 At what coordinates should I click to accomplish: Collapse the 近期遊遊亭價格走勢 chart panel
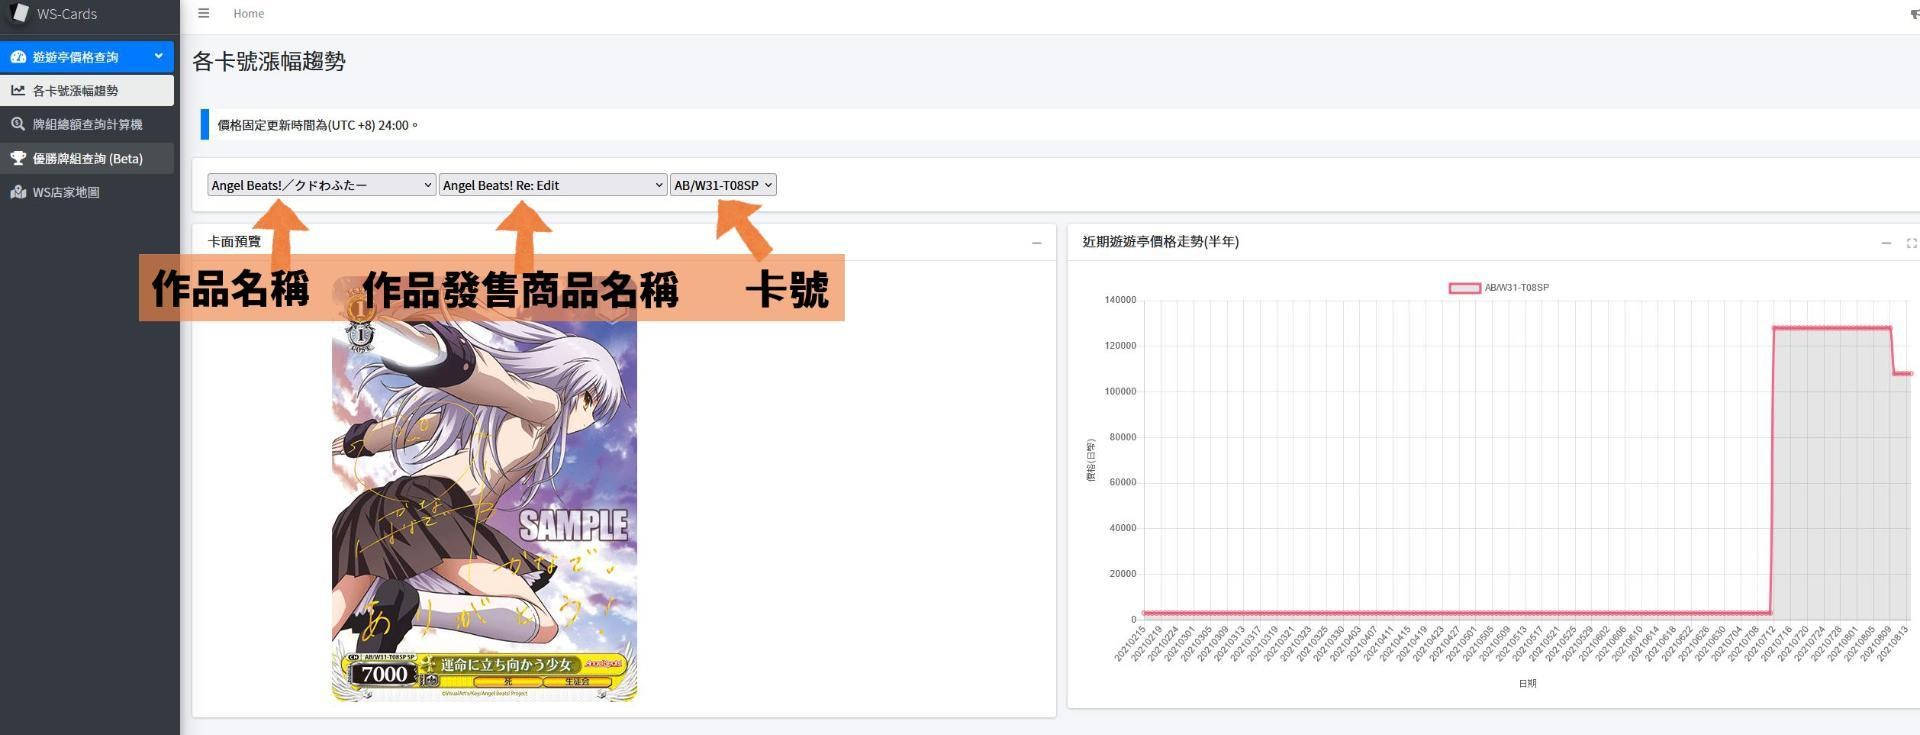point(1885,243)
